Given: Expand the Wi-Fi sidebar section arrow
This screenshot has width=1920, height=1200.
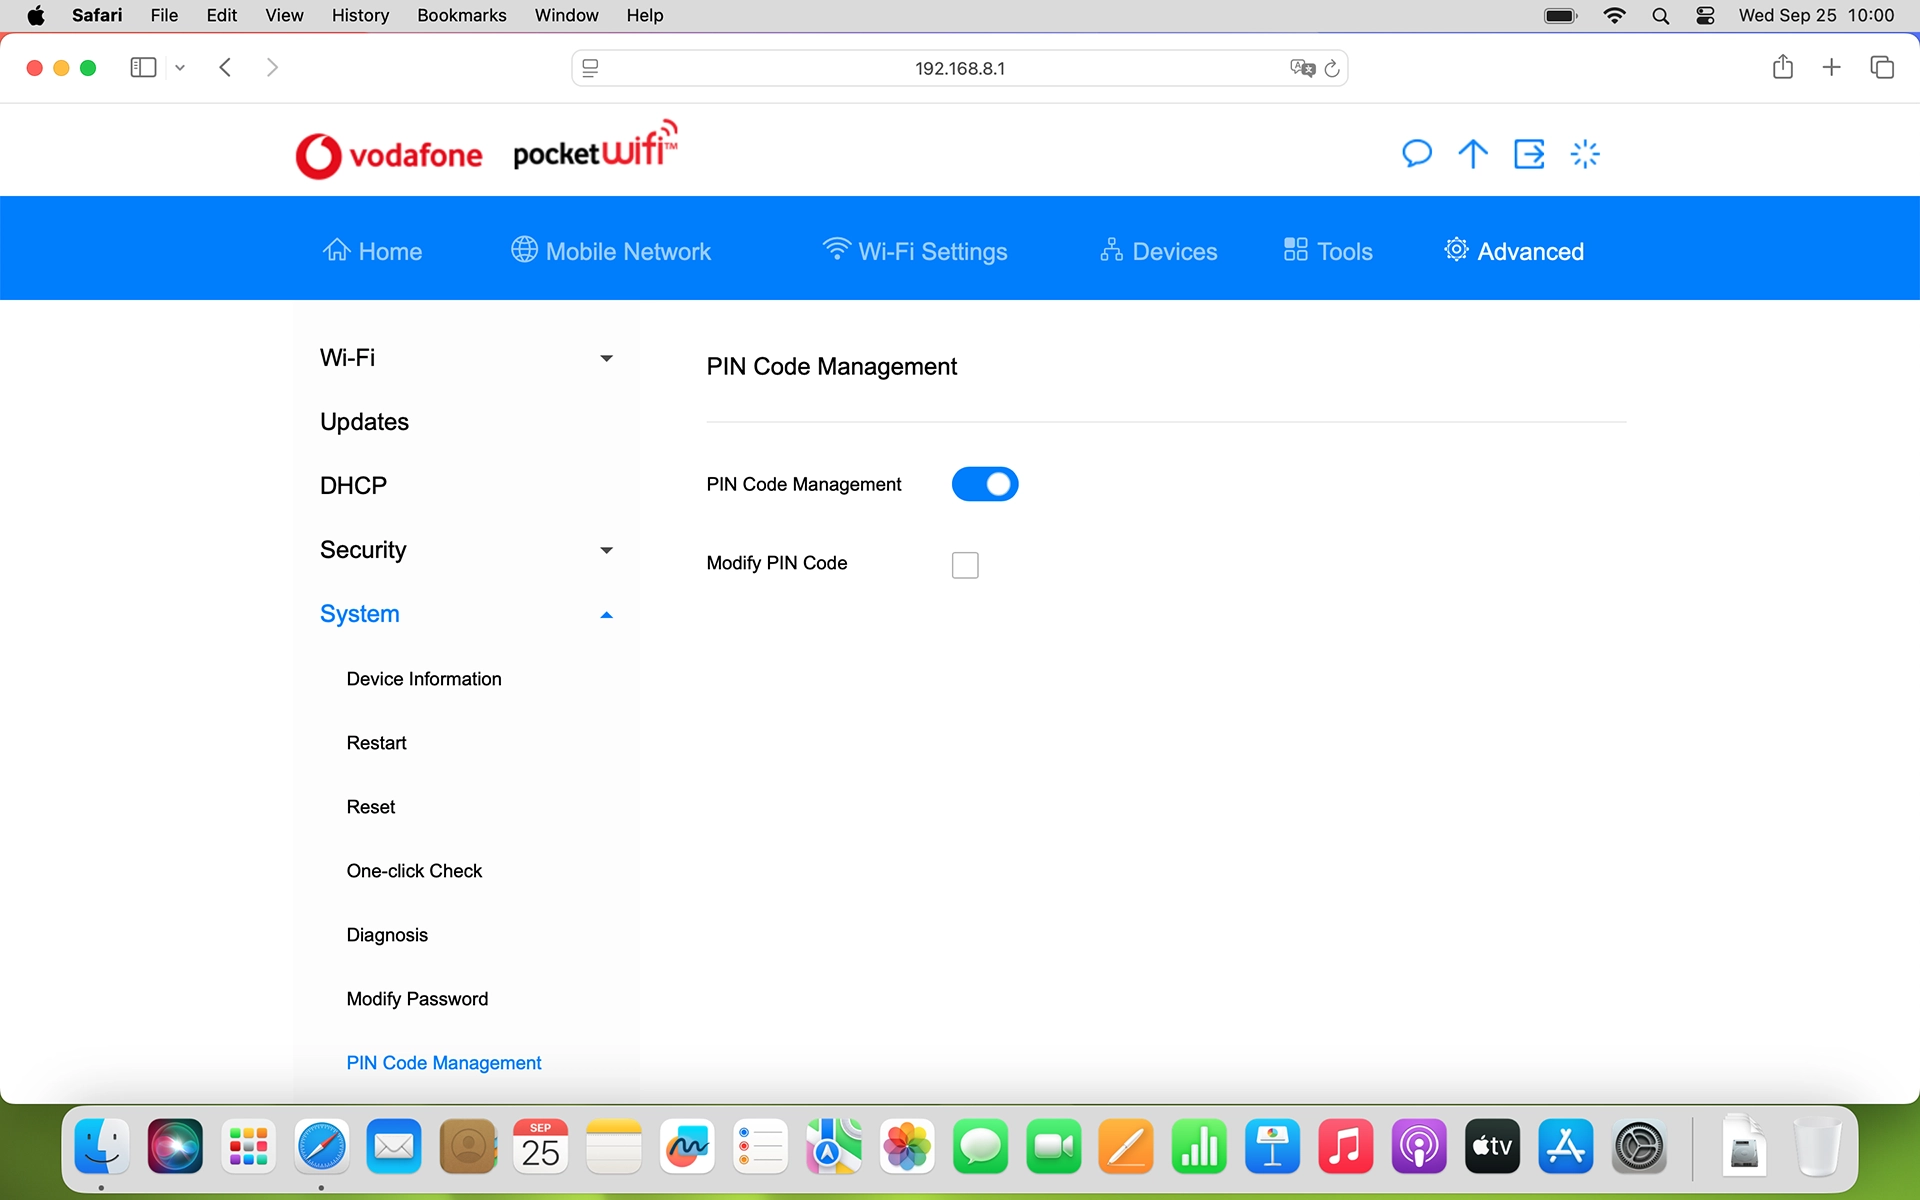Looking at the screenshot, I should pos(606,358).
